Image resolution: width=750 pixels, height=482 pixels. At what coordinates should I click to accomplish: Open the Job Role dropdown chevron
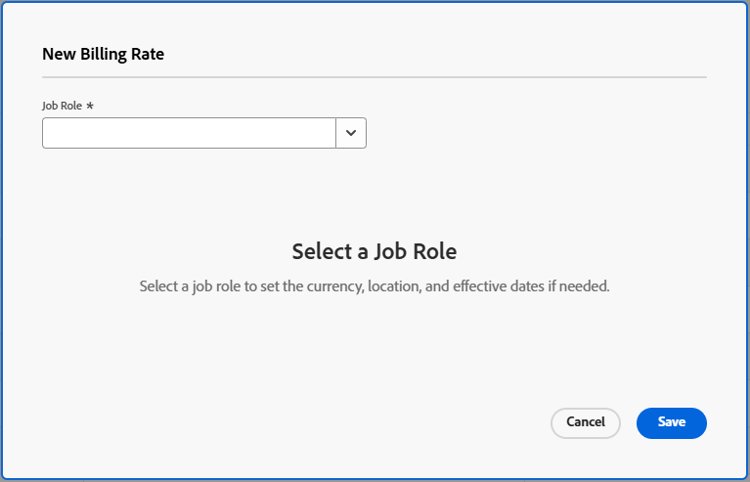pyautogui.click(x=351, y=133)
